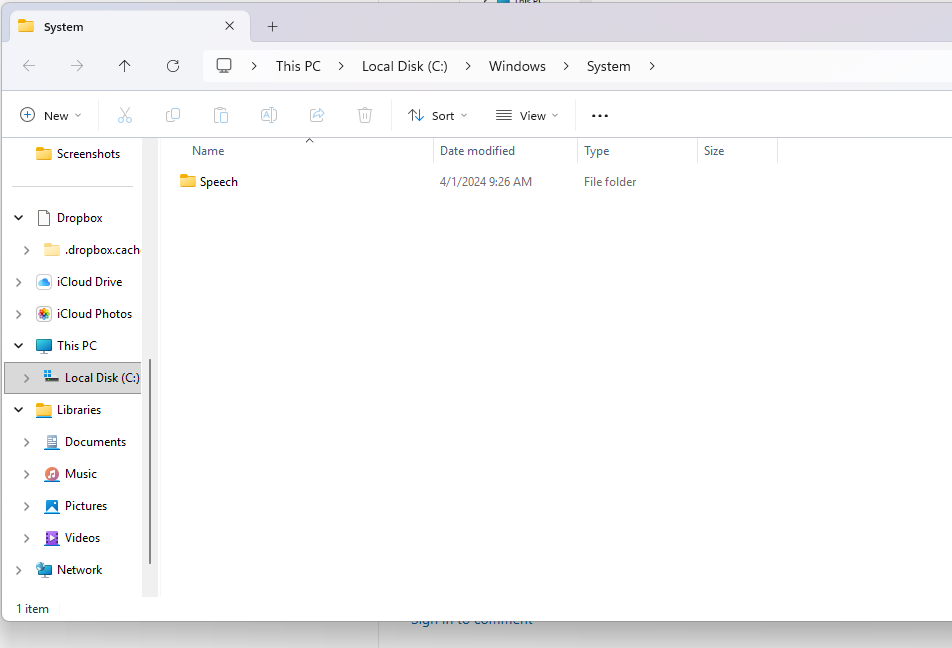Expand the Local Disk (C:) node
This screenshot has width=952, height=648.
pyautogui.click(x=27, y=378)
